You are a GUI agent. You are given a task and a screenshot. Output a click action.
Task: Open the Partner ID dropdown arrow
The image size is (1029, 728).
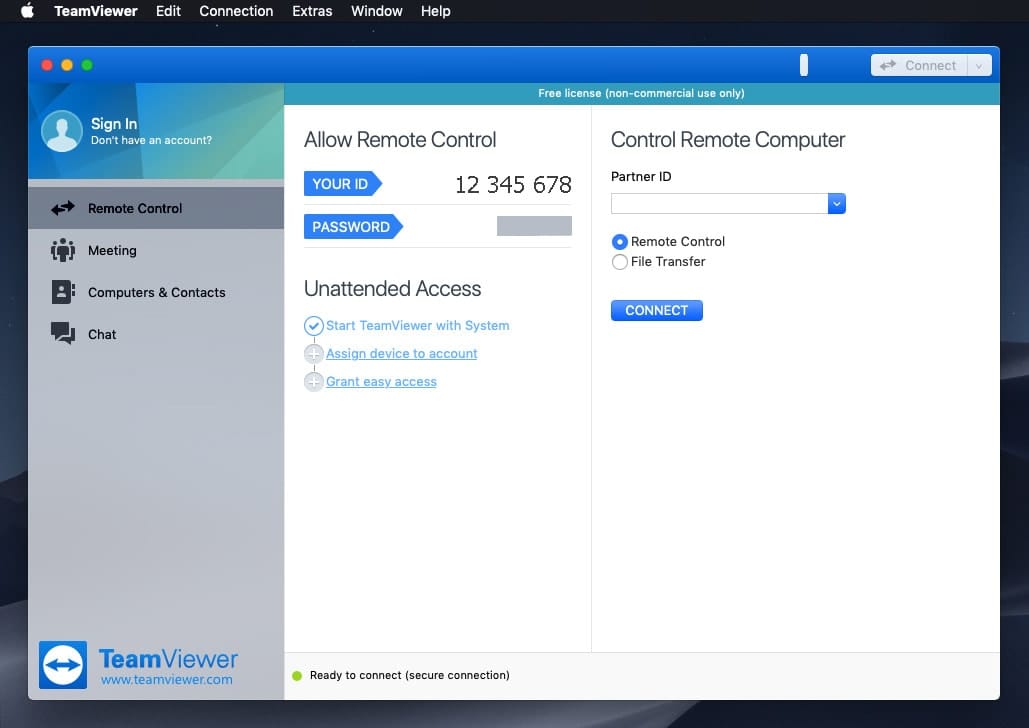837,204
